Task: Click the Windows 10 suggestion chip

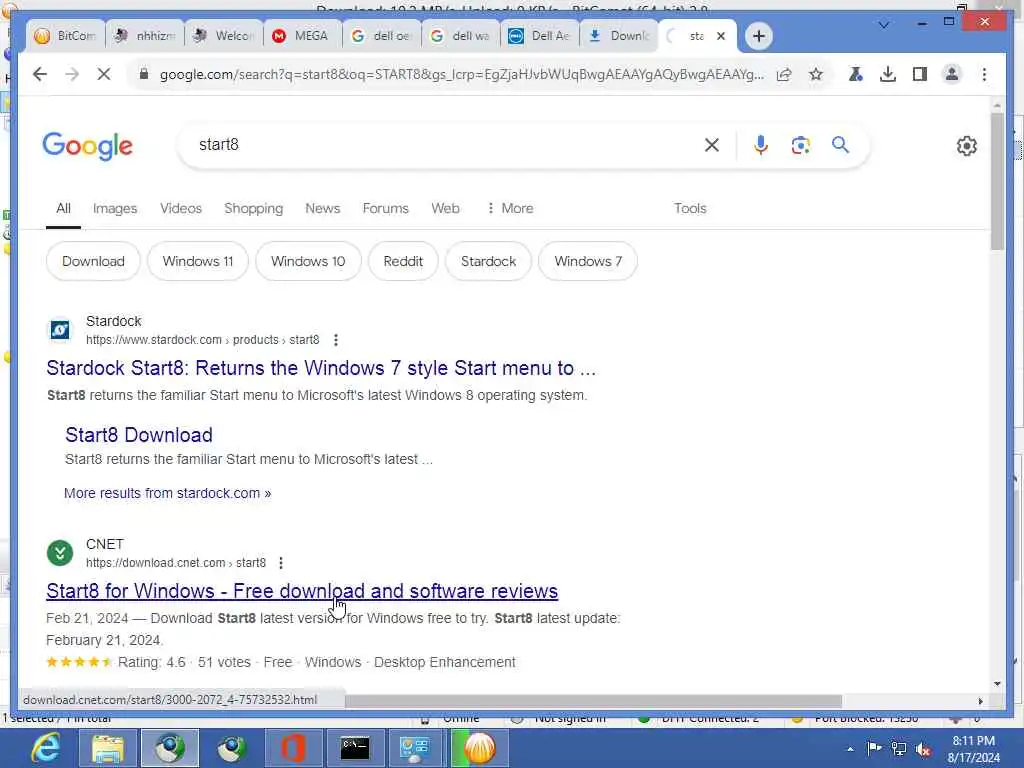Action: 308,261
